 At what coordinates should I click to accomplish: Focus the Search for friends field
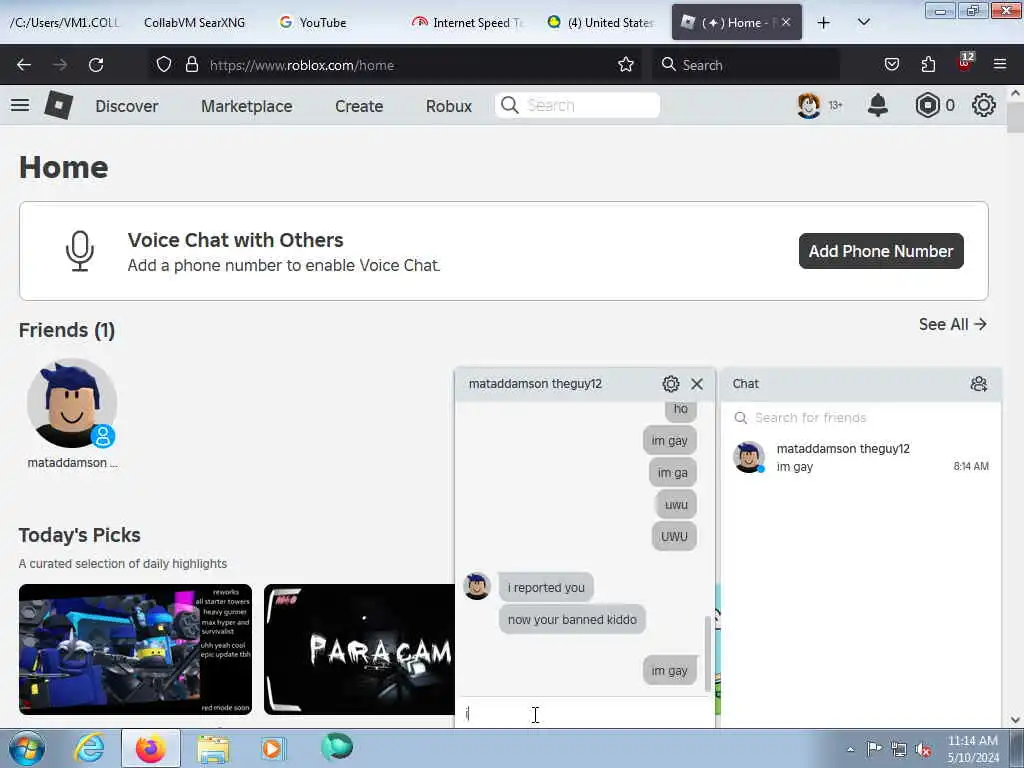point(861,417)
